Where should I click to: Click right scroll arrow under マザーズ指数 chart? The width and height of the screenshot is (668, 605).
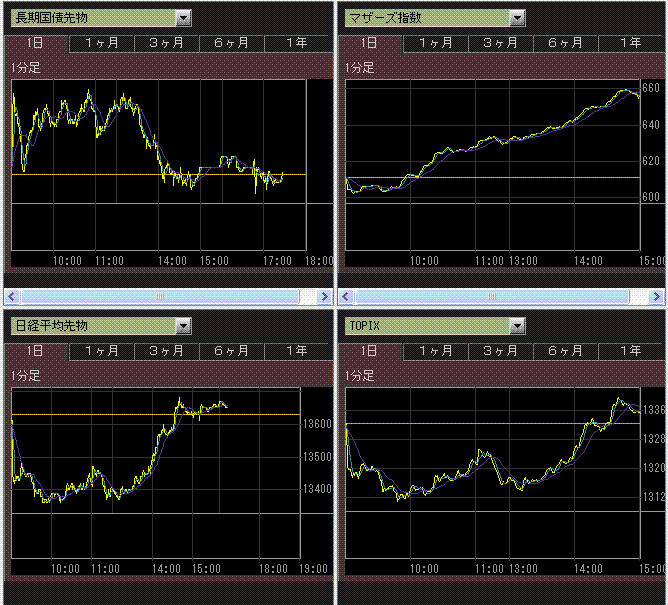click(x=656, y=296)
